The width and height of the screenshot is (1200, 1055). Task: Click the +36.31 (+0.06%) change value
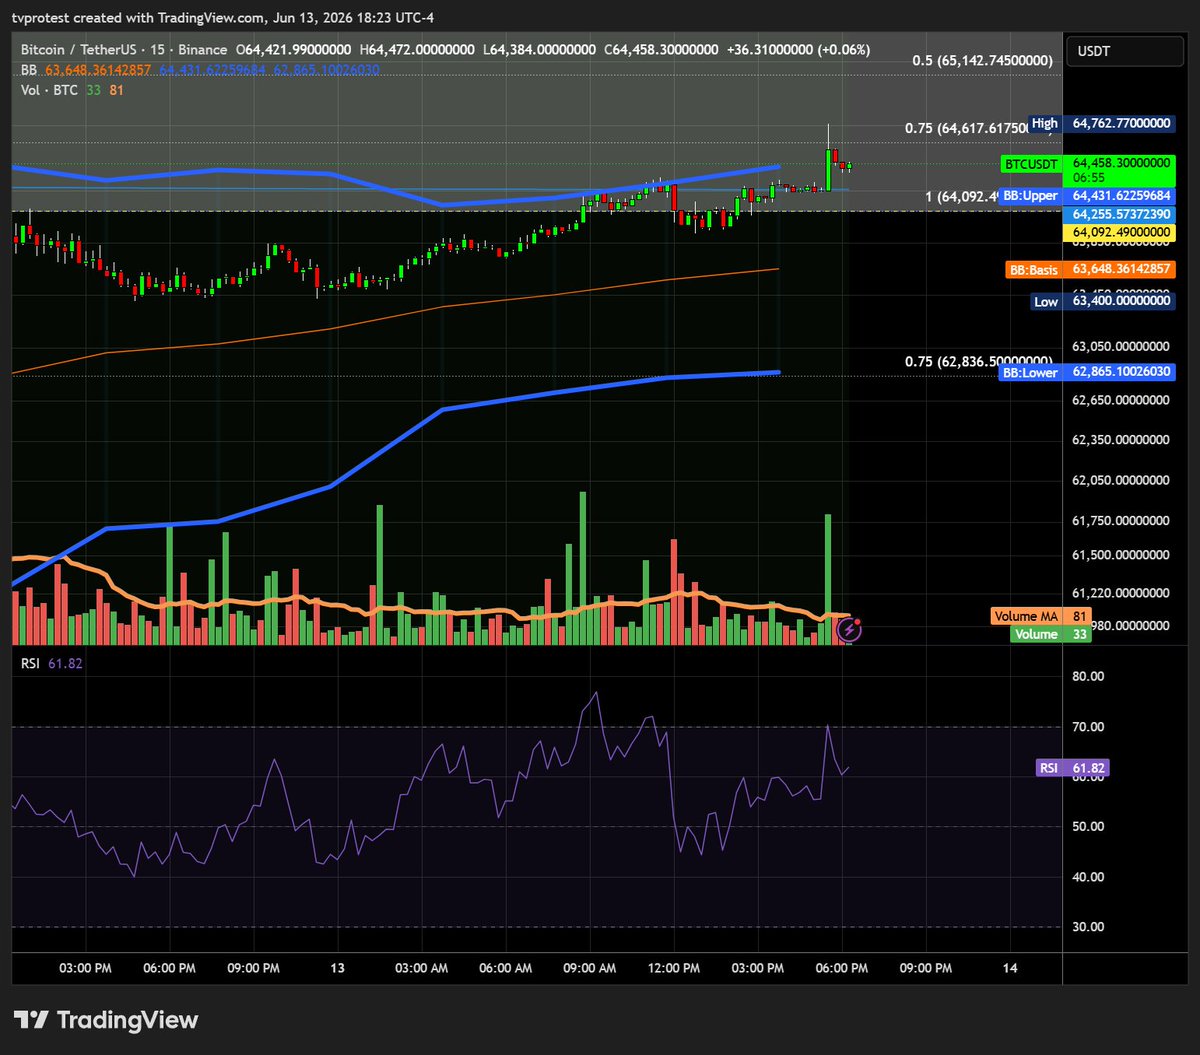click(798, 49)
